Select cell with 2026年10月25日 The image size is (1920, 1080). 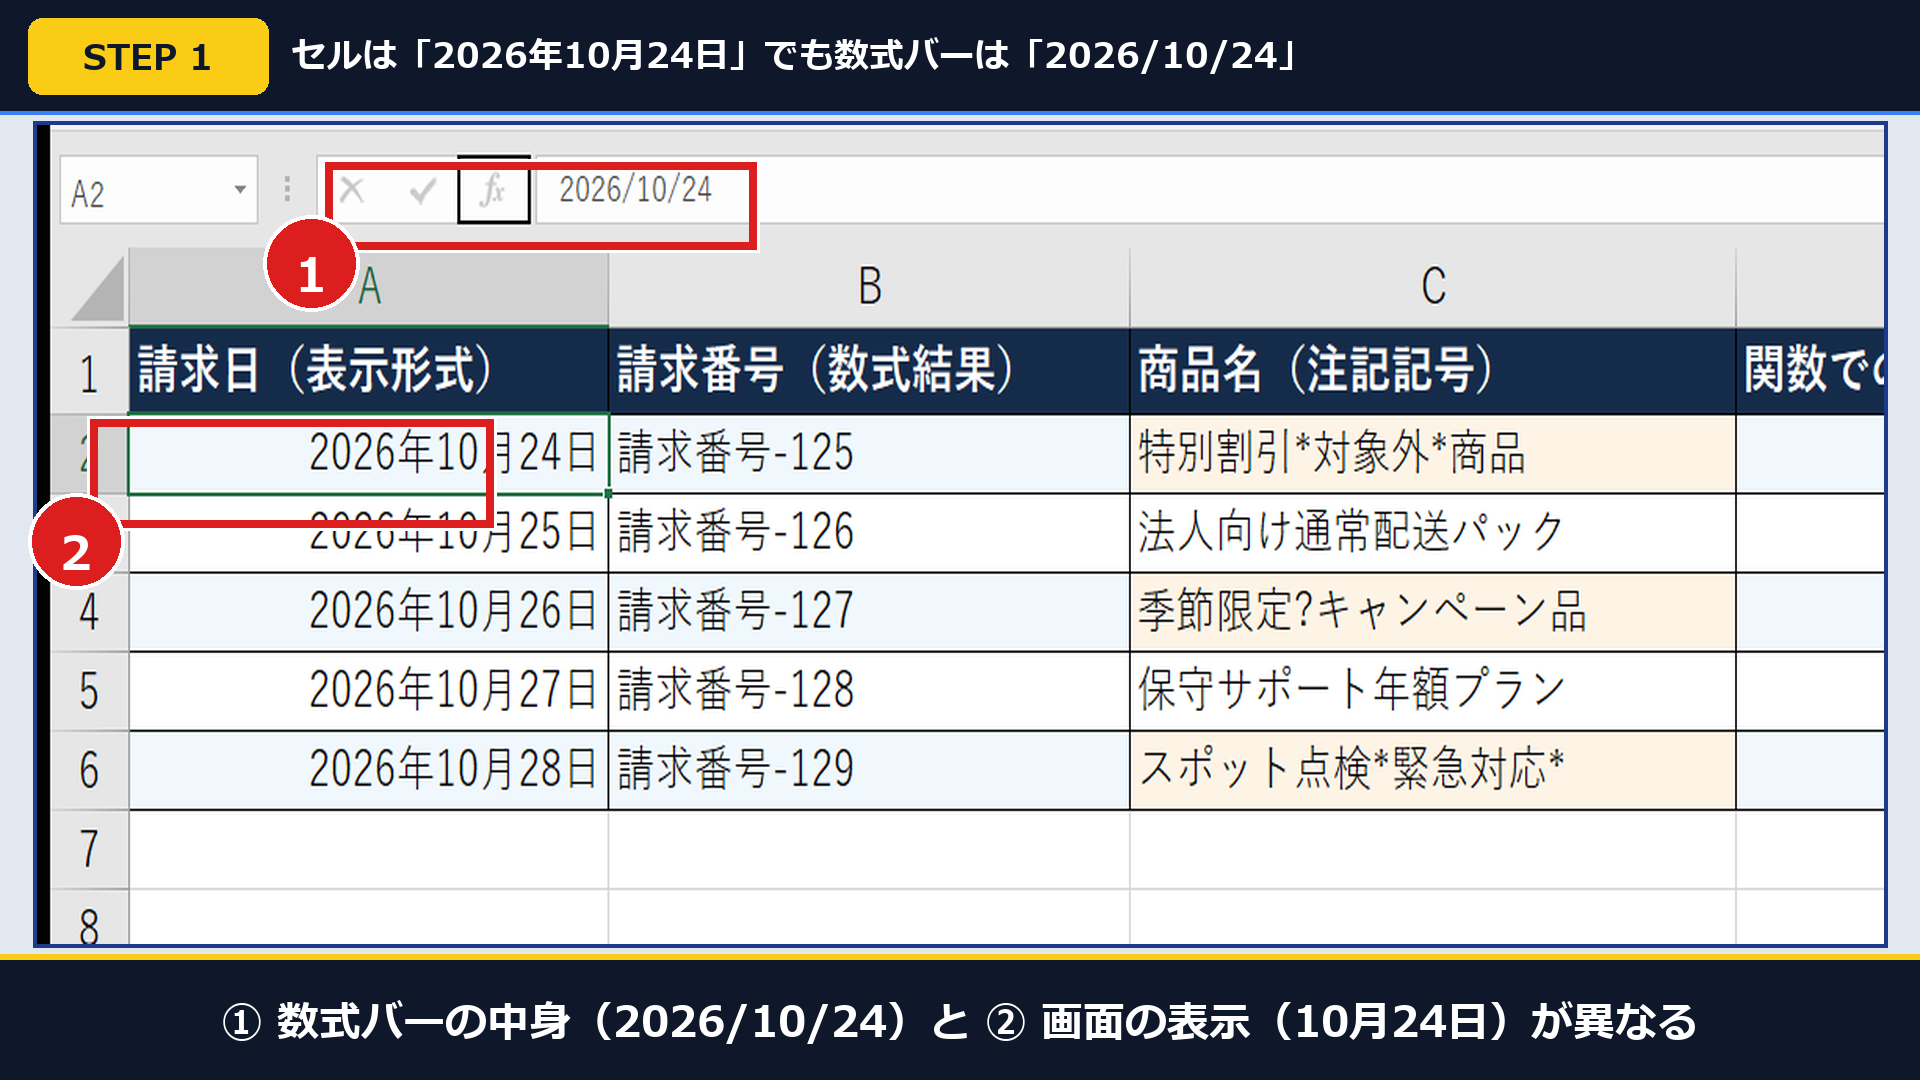pos(368,533)
